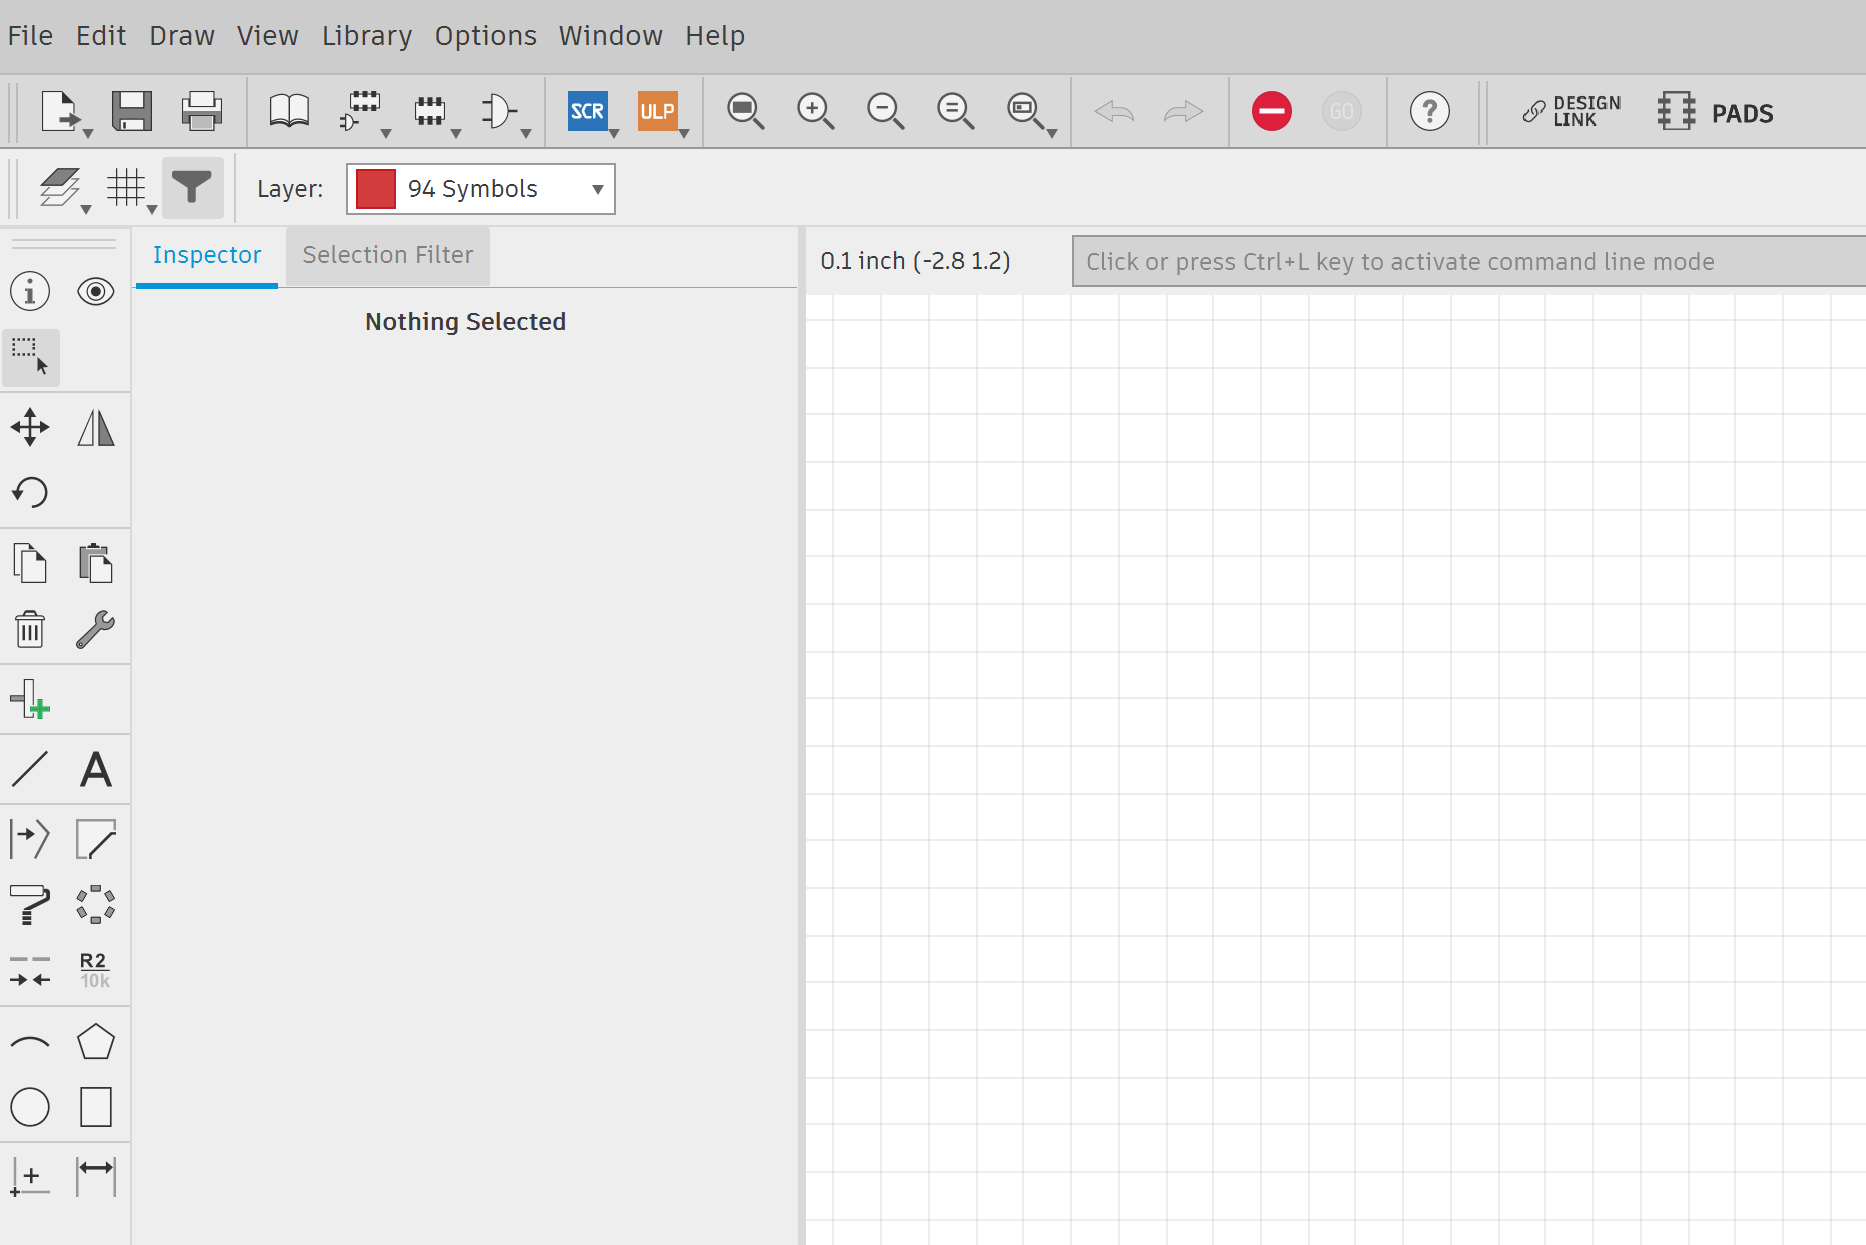Activate the Mirror tool
The image size is (1866, 1245).
click(x=96, y=427)
